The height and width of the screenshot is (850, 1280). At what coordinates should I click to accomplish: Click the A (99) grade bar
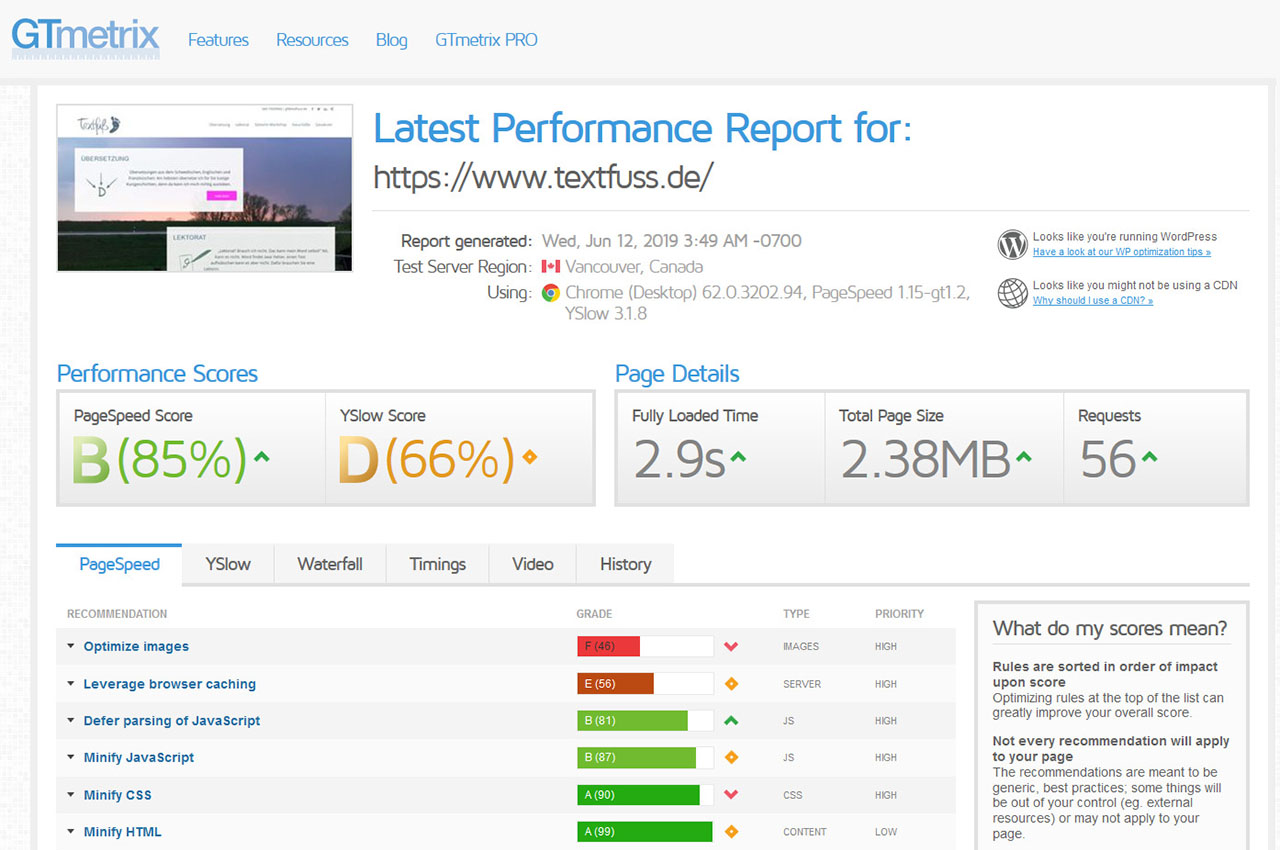click(645, 832)
